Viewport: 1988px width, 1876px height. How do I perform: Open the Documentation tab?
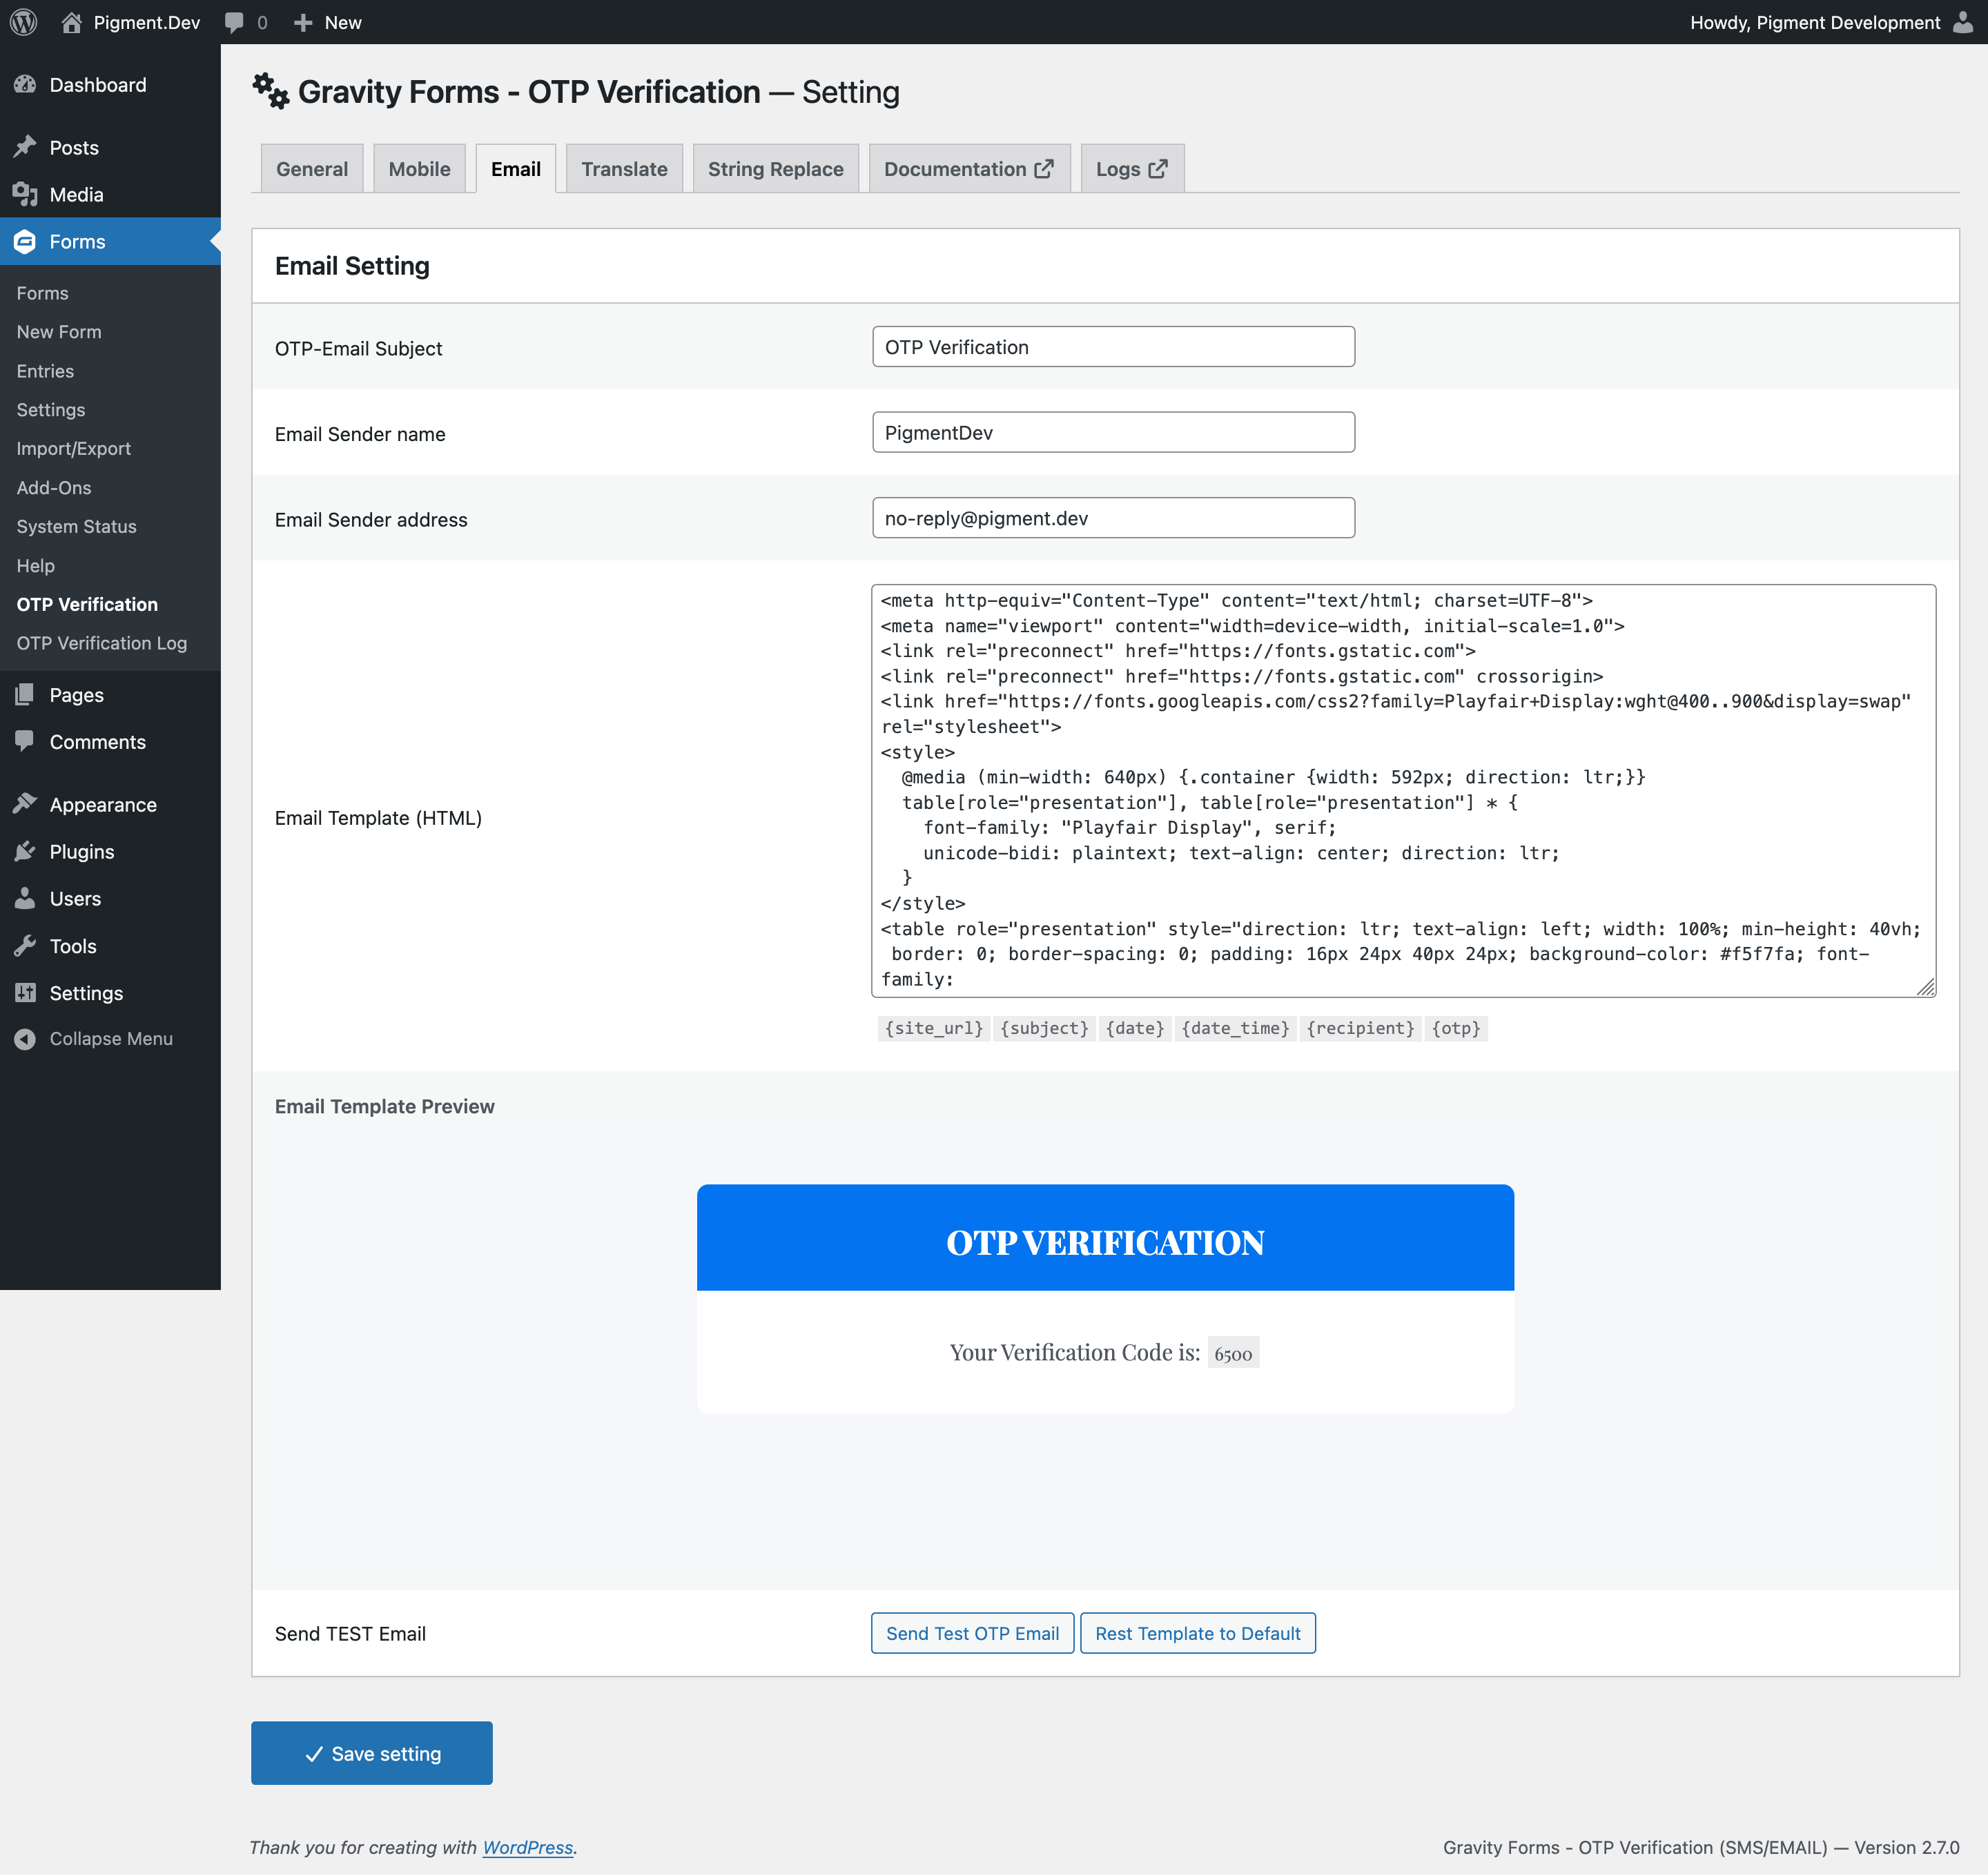click(969, 168)
